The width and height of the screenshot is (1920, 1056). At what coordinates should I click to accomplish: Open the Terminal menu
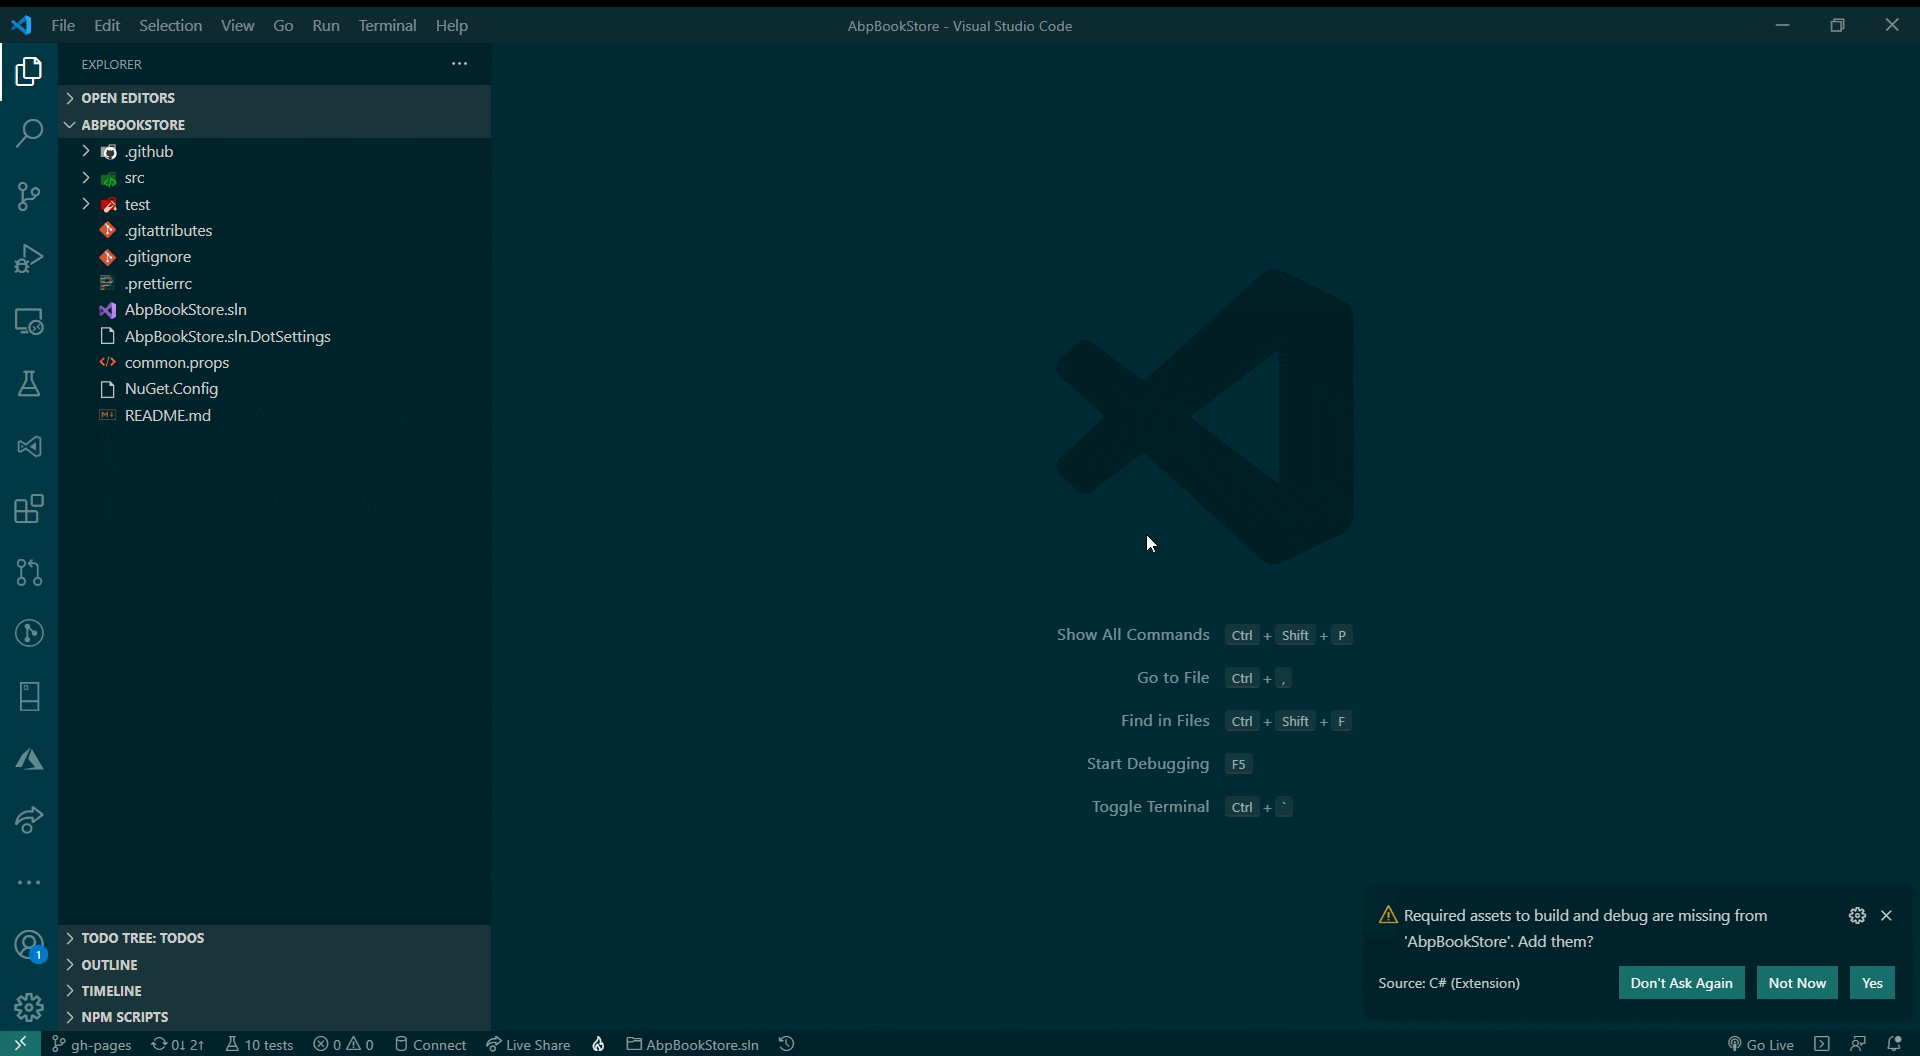click(388, 26)
